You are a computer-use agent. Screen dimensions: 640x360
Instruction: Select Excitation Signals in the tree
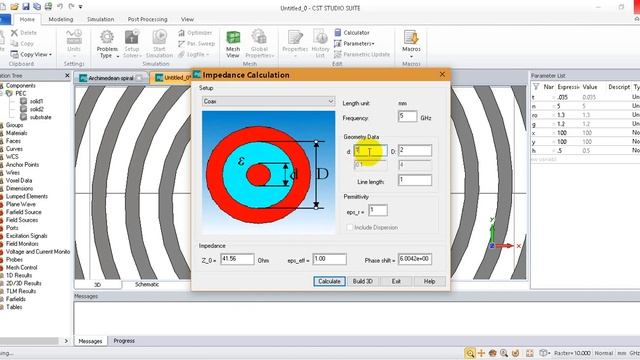(x=26, y=236)
